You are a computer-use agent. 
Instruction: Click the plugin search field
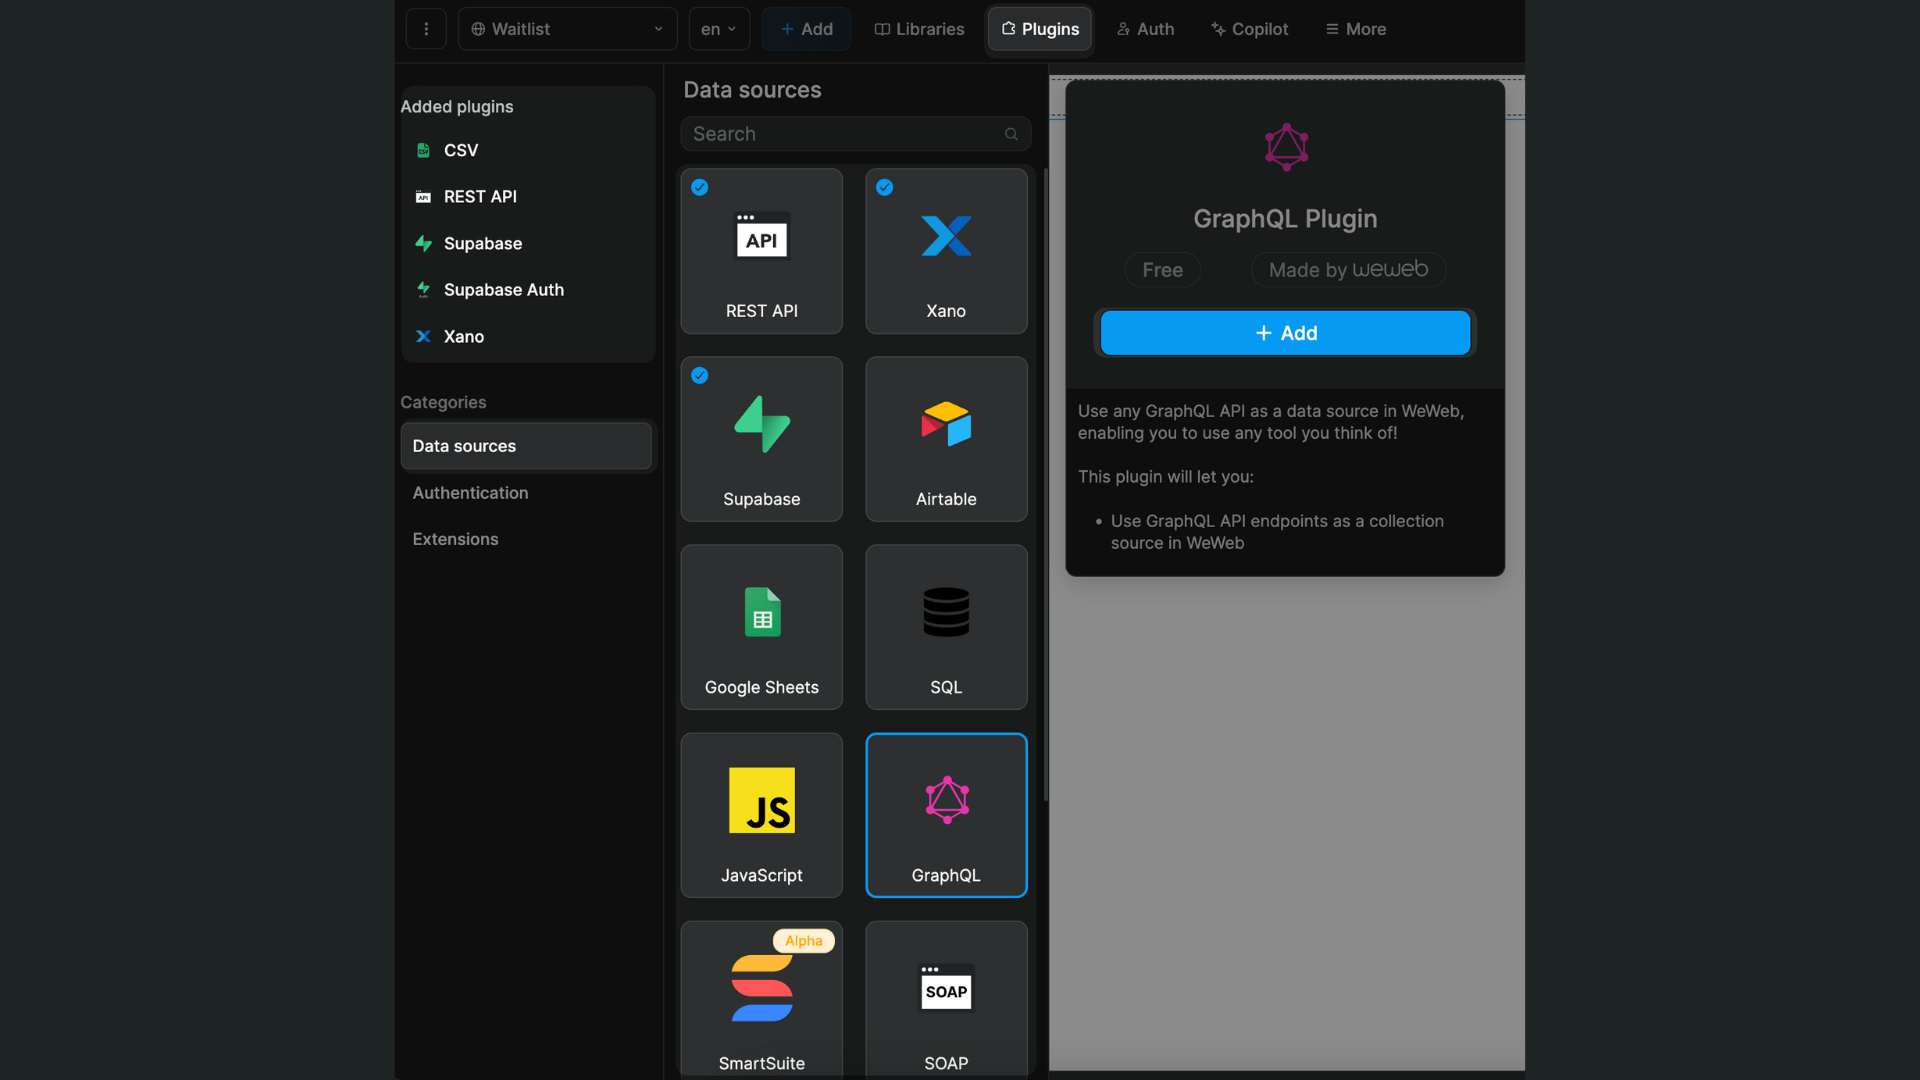tap(855, 133)
